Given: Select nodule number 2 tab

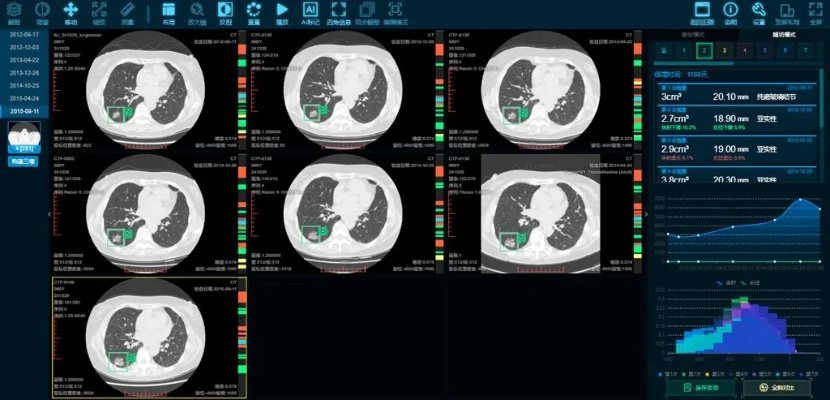Looking at the screenshot, I should (x=704, y=49).
